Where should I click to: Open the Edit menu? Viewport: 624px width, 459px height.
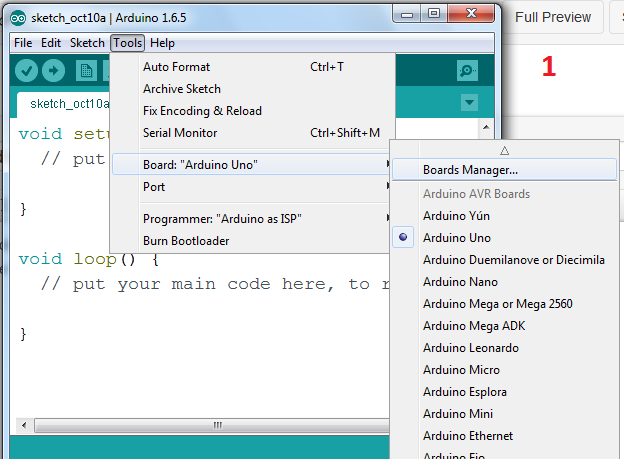pos(51,43)
